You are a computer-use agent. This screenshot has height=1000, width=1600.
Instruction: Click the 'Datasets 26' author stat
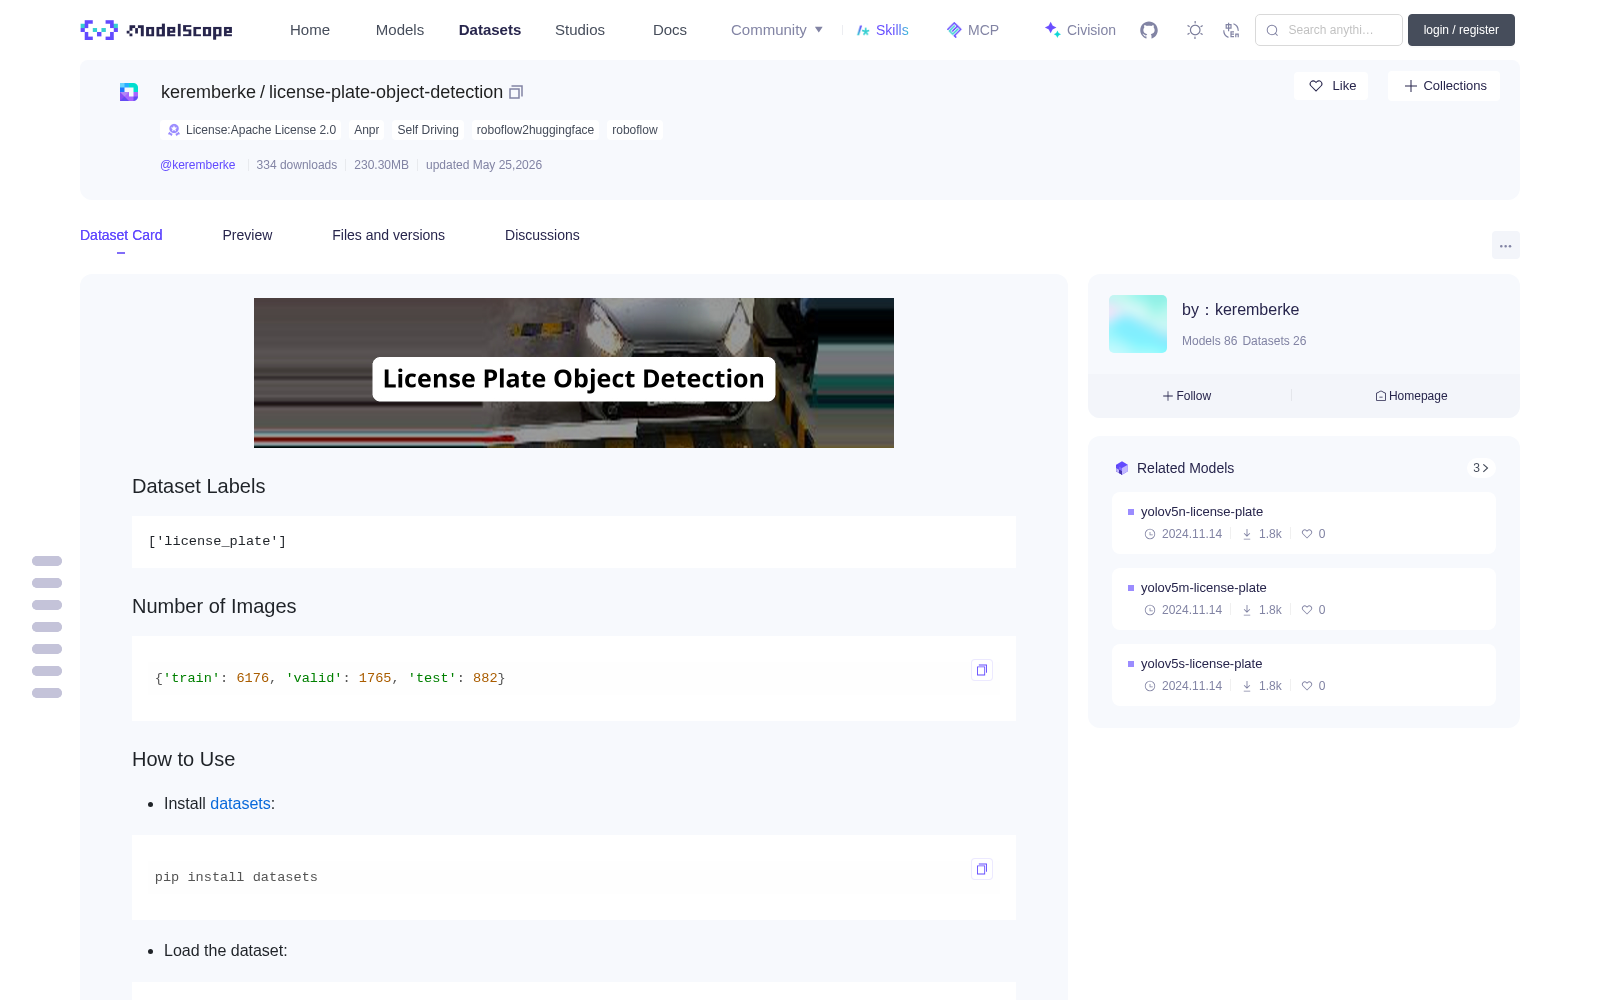[x=1274, y=341]
